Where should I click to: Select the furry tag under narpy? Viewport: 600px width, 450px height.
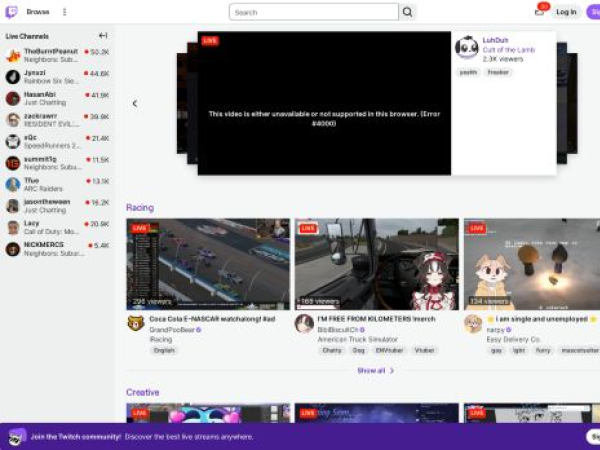tap(543, 350)
